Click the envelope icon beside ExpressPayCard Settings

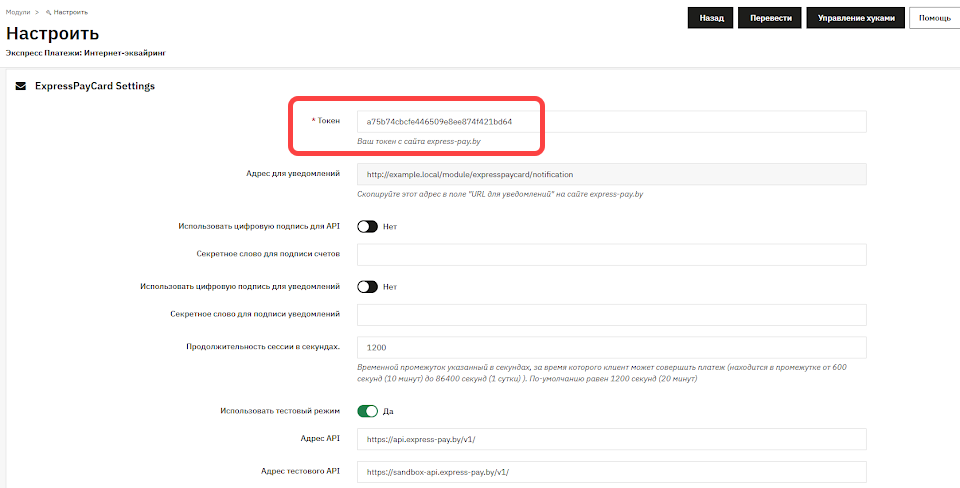21,86
